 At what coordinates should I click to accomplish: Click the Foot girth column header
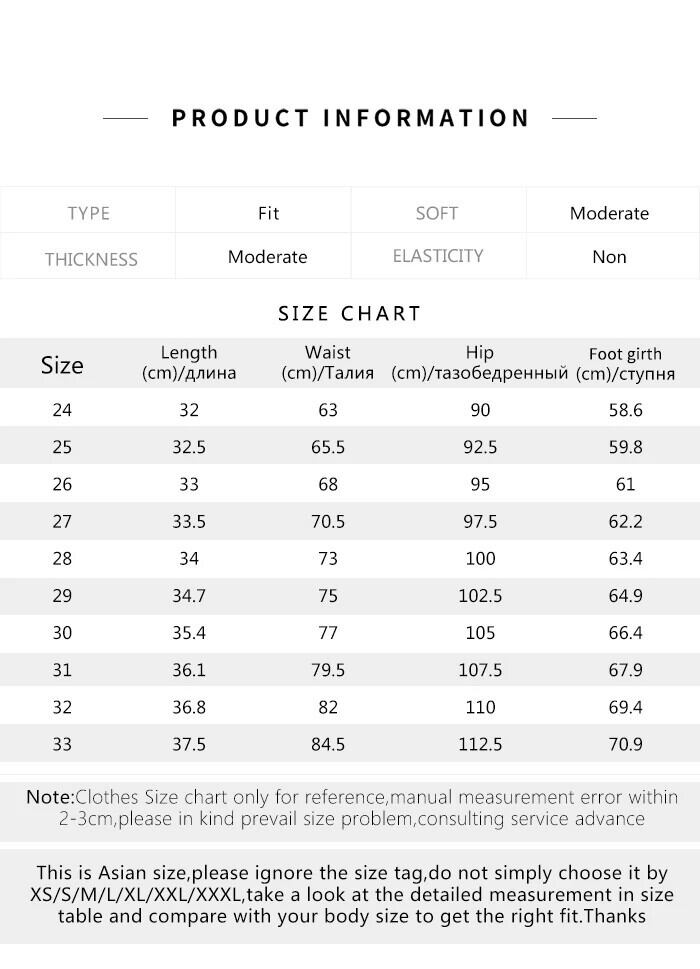625,364
